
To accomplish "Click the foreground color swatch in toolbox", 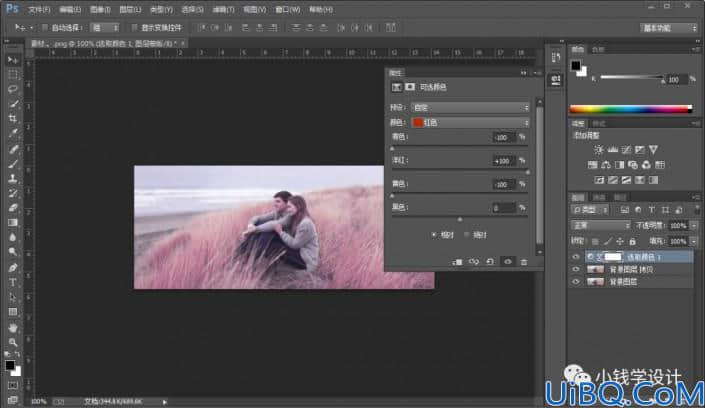I will (x=10, y=365).
